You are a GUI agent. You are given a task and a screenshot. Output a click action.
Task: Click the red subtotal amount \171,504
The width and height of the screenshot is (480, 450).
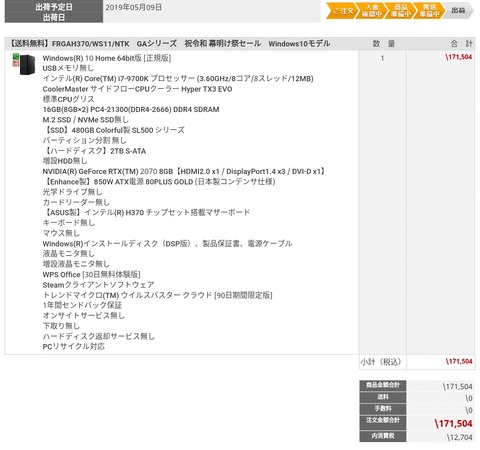point(459,361)
